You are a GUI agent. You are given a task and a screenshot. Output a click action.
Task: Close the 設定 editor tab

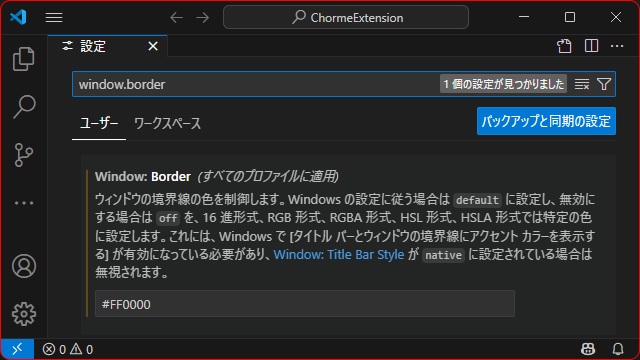coord(153,46)
